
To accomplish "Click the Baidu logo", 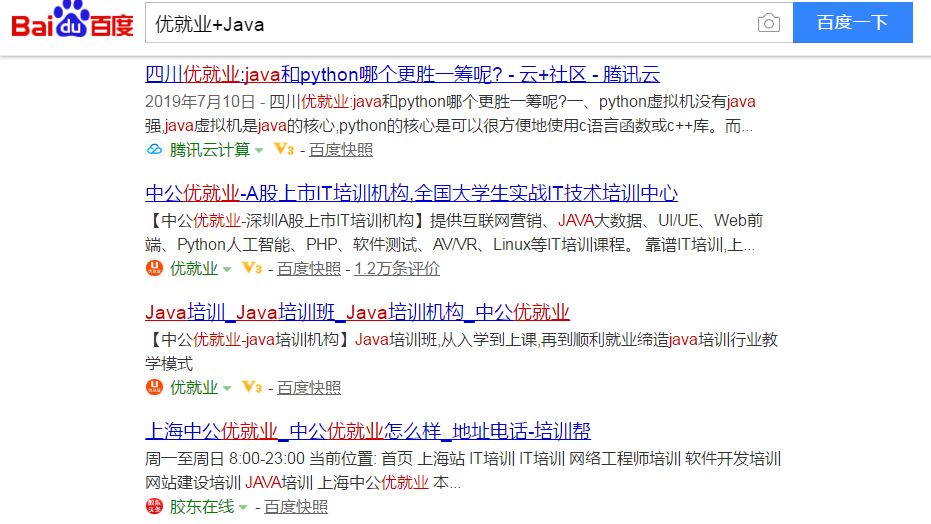I will [72, 21].
